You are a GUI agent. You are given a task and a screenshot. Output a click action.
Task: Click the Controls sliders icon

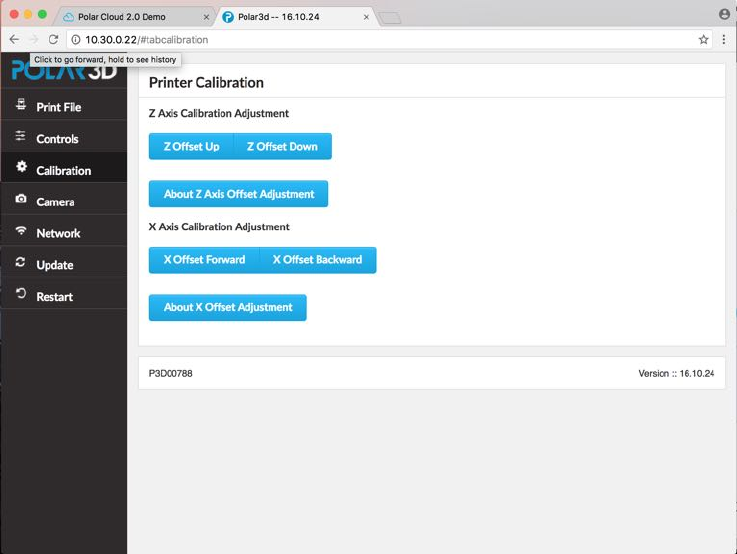click(21, 137)
